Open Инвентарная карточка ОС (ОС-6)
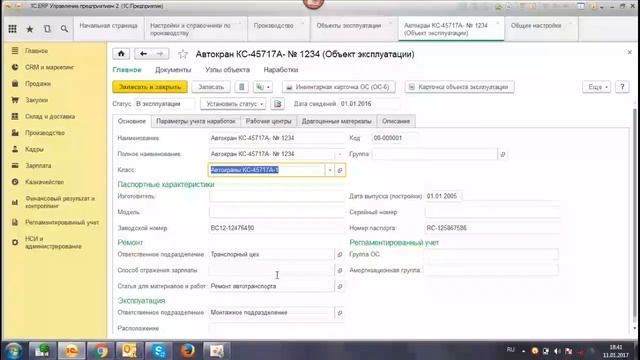Viewport: 640px width, 360px height. point(339,87)
